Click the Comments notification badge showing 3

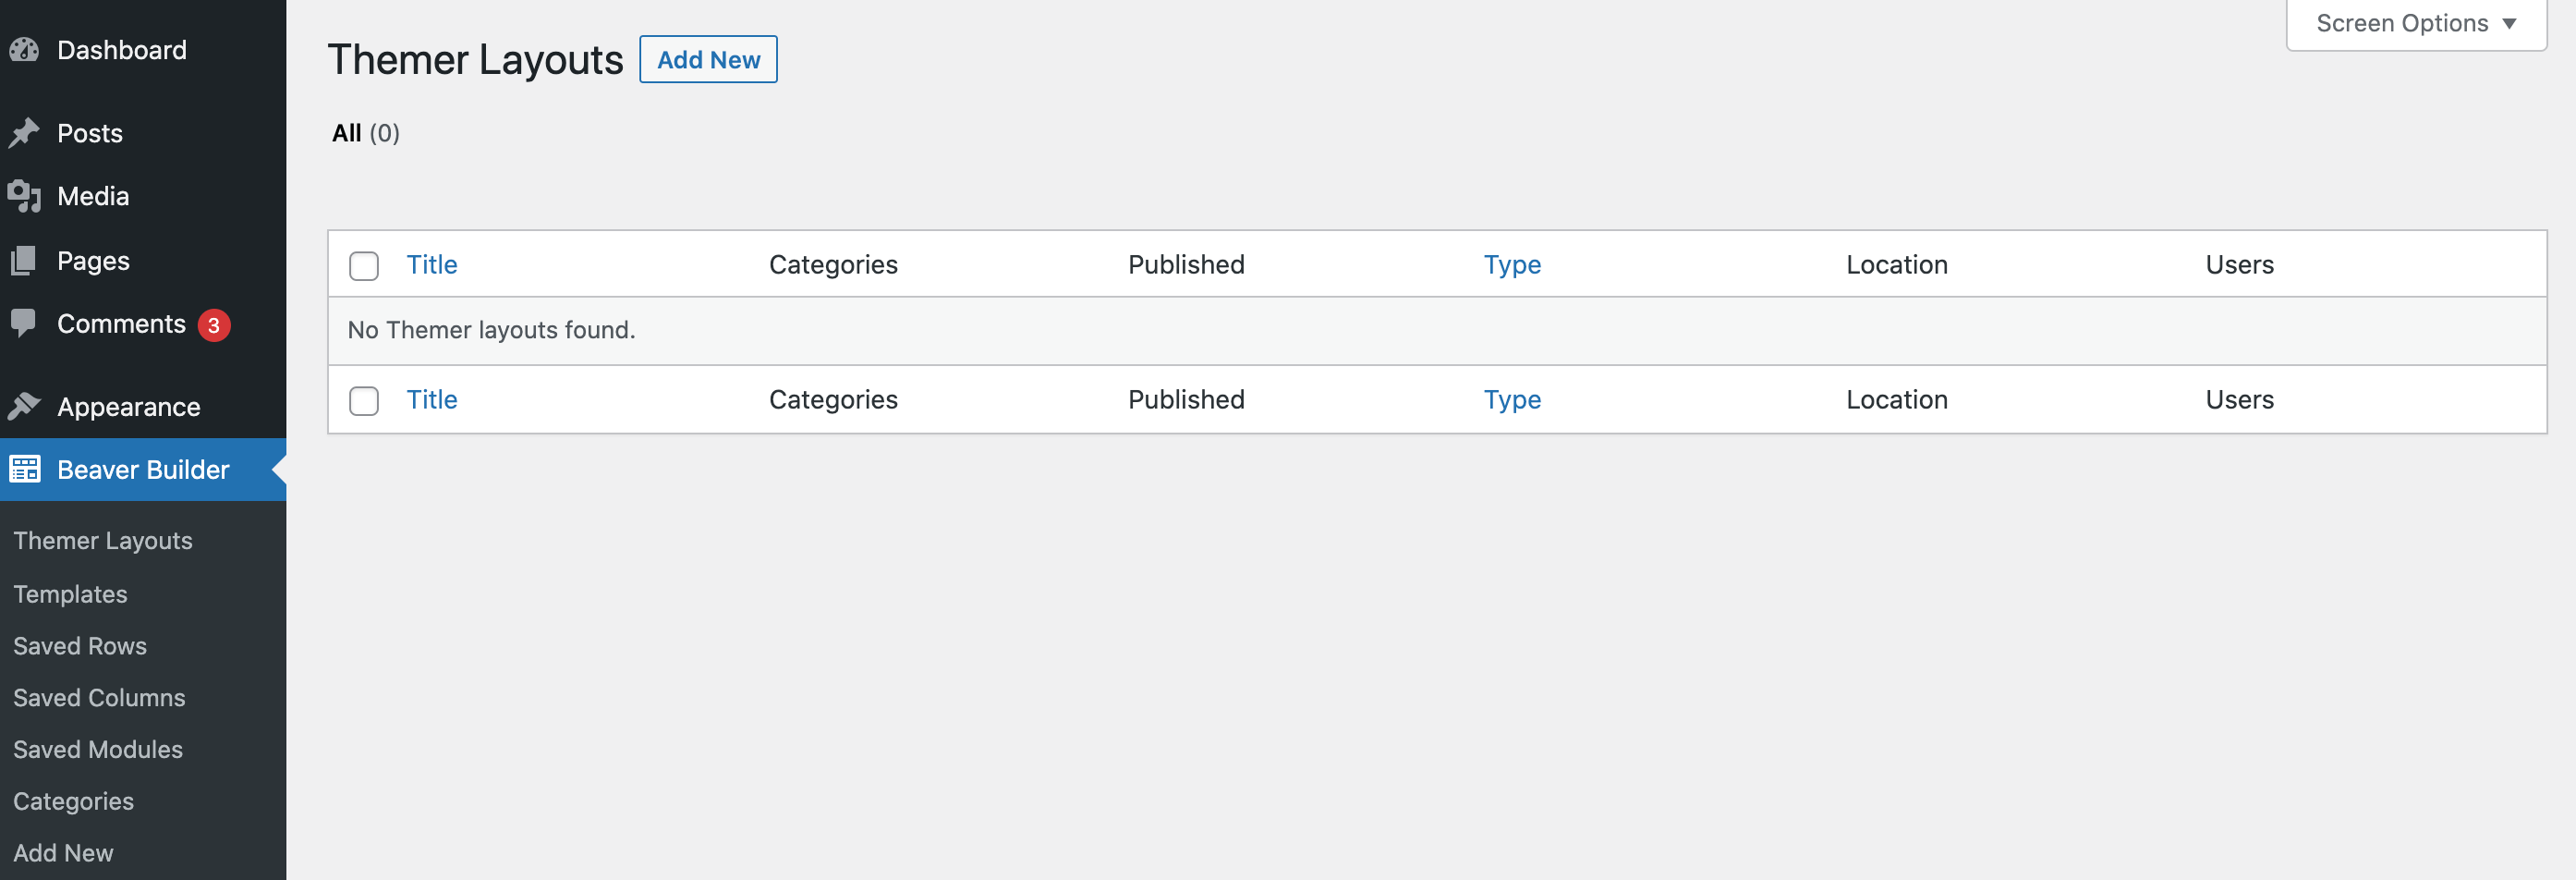pos(214,324)
